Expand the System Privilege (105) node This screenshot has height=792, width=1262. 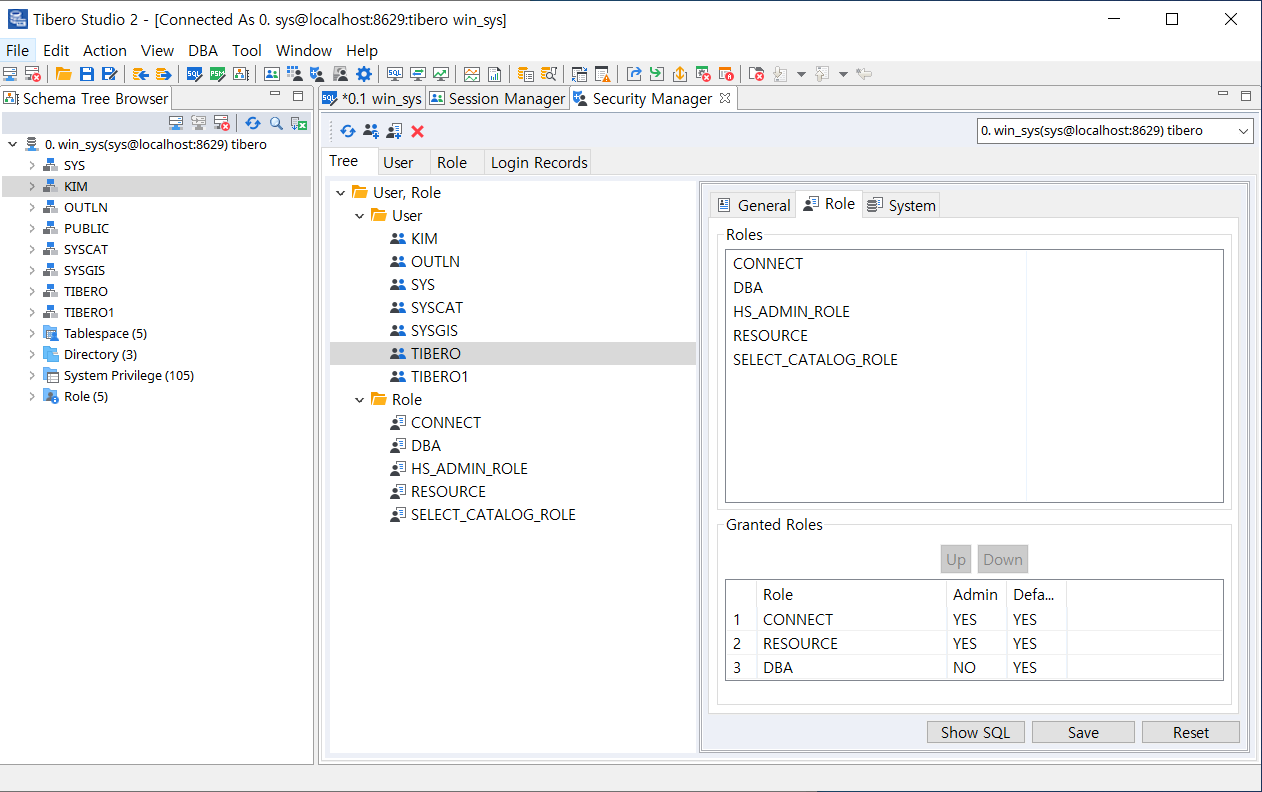point(32,375)
